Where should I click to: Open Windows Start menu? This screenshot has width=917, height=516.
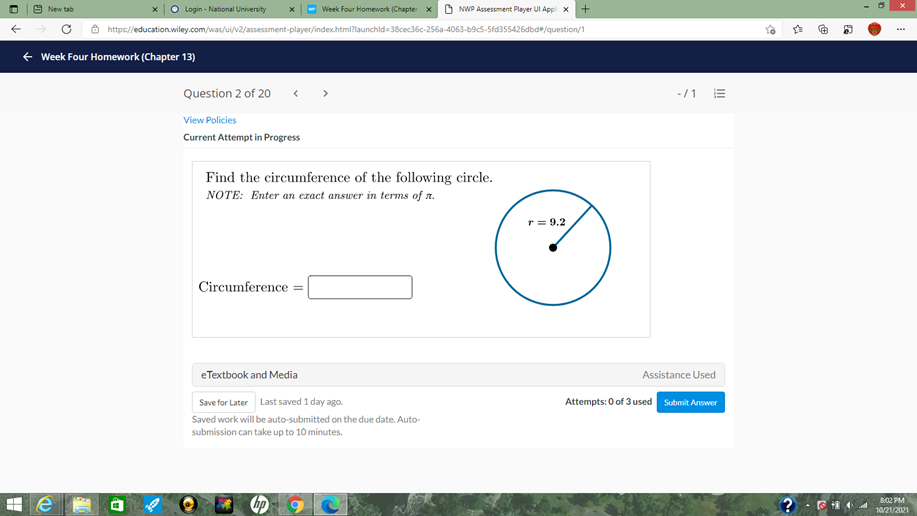tap(13, 504)
